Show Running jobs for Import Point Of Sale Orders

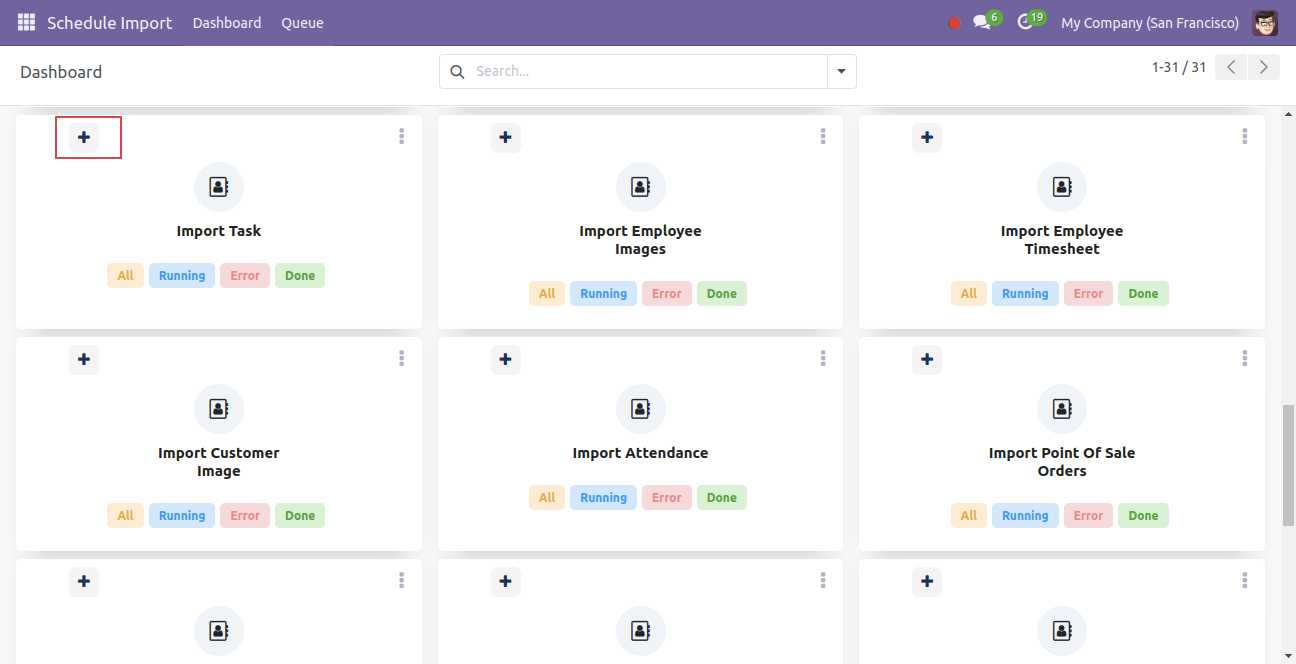[x=1025, y=516]
